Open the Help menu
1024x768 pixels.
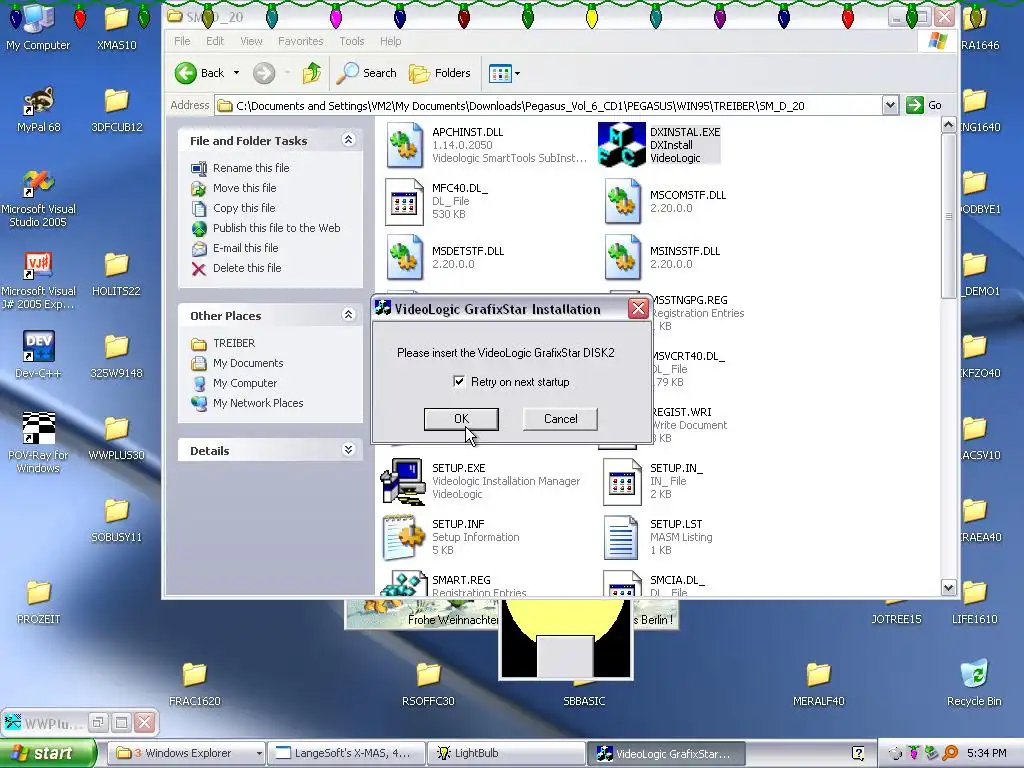coord(391,41)
